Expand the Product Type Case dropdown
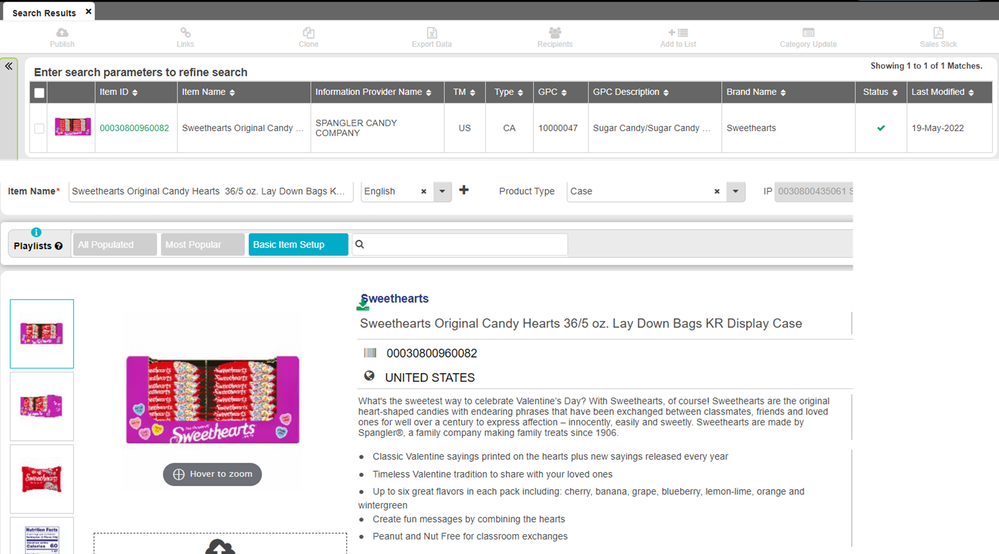This screenshot has width=999, height=554. pos(736,192)
